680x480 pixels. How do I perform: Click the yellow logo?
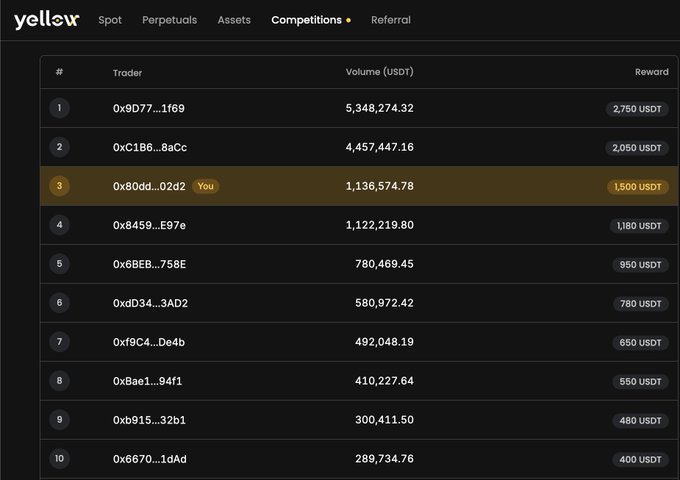[x=46, y=20]
